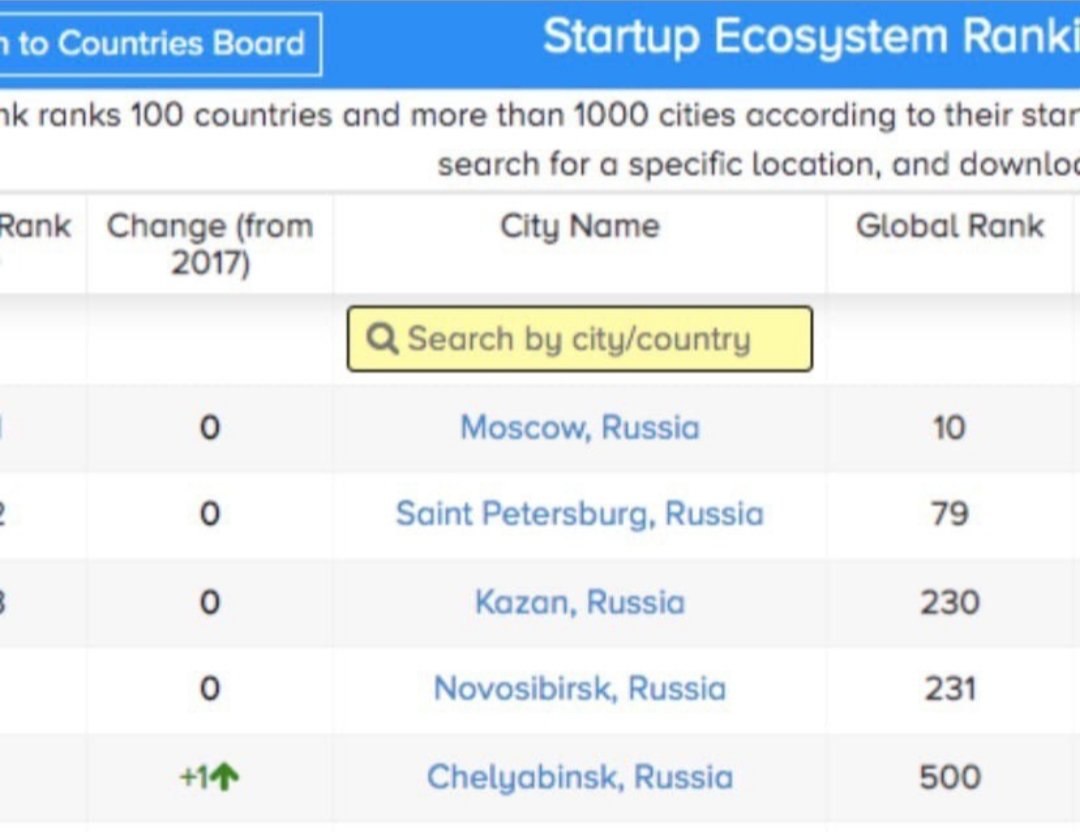Select Moscow's global rank value 10

(x=949, y=428)
